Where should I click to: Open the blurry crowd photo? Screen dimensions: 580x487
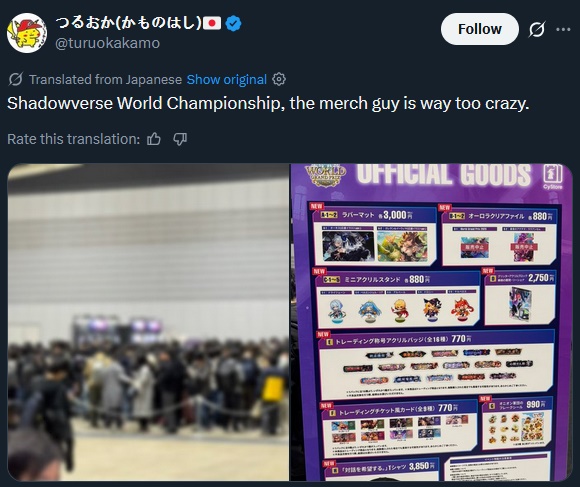point(148,322)
